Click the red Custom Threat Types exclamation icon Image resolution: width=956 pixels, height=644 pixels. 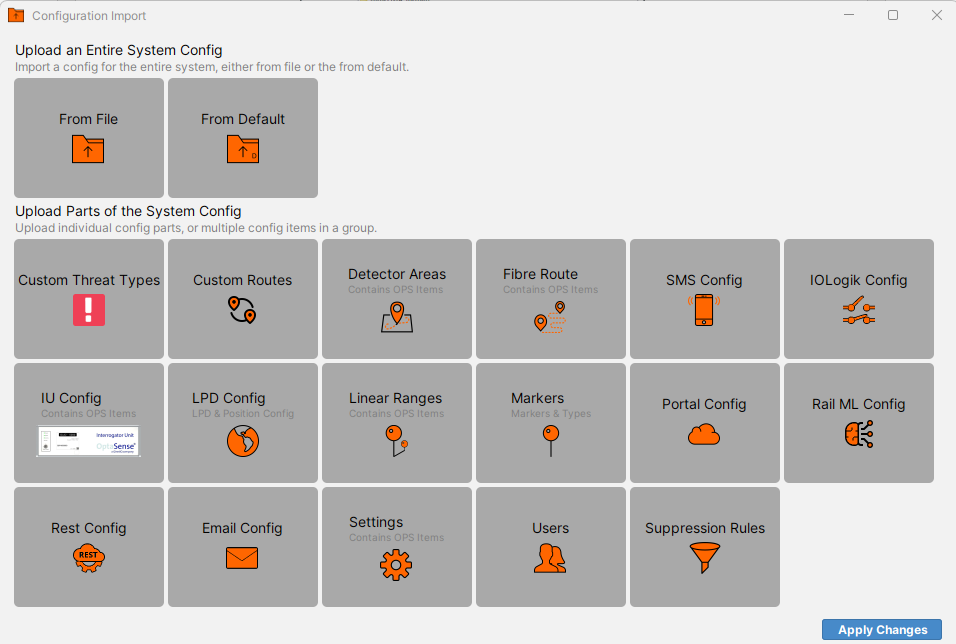tap(89, 310)
